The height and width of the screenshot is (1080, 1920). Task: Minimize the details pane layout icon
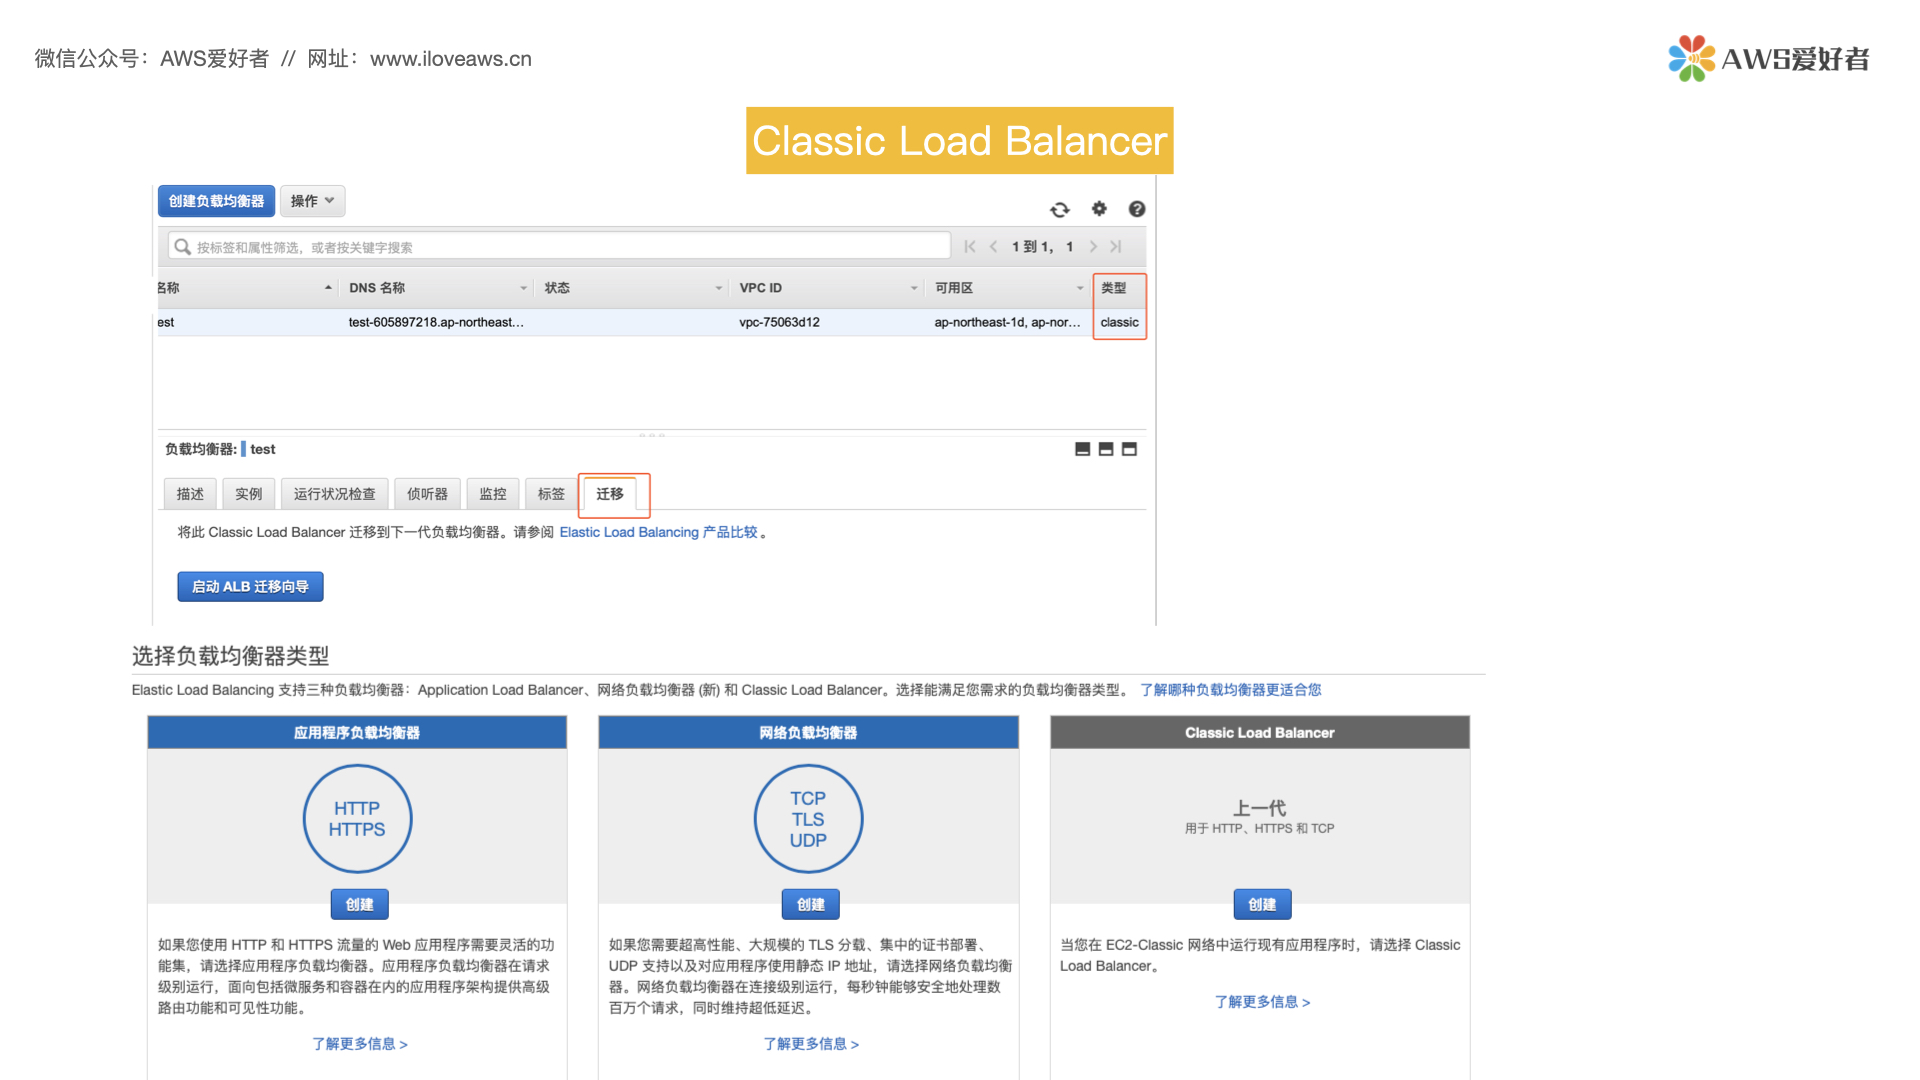point(1082,449)
